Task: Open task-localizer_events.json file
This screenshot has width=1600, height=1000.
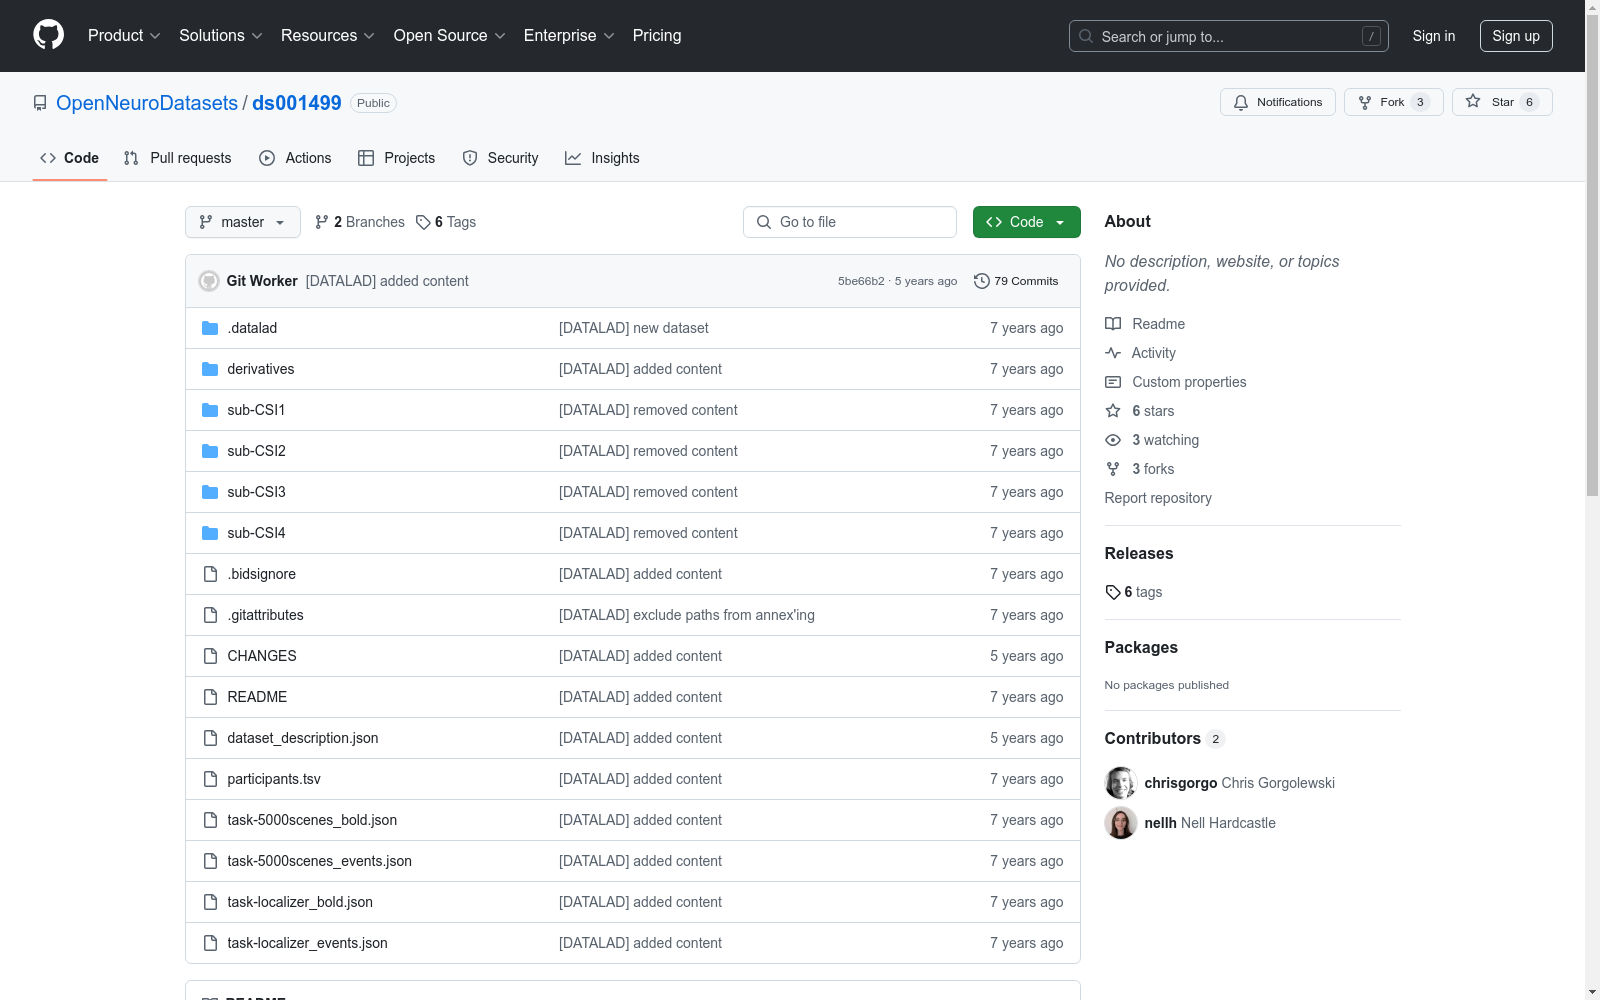Action: coord(307,943)
